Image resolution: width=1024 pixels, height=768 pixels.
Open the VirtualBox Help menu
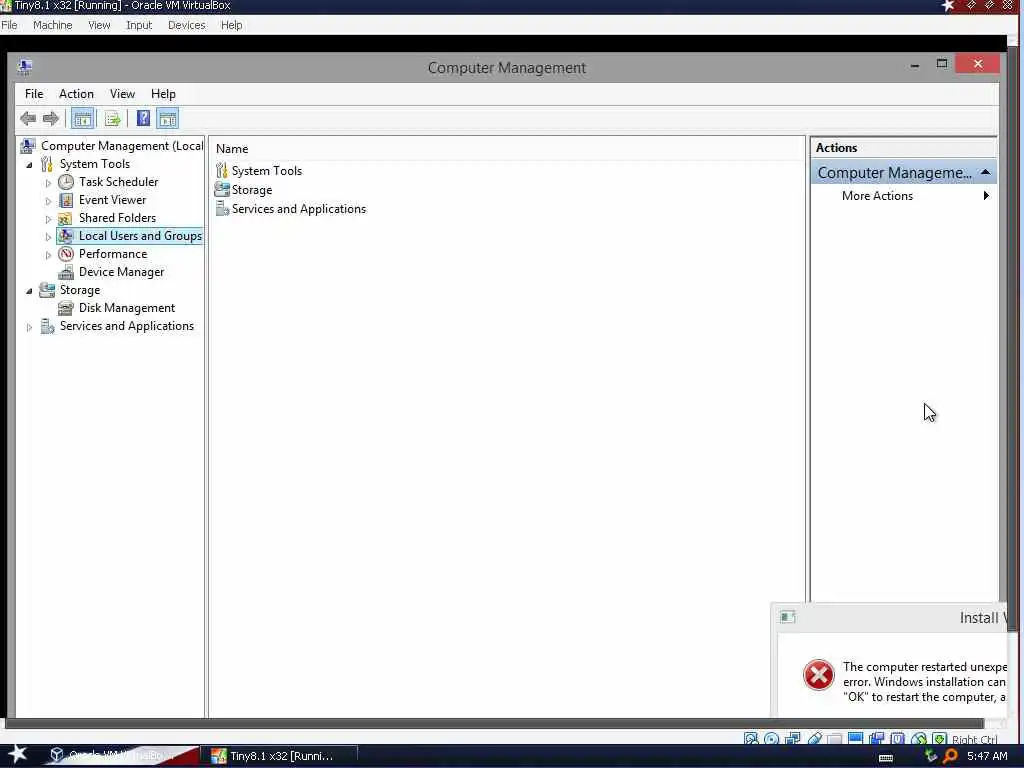click(x=232, y=25)
